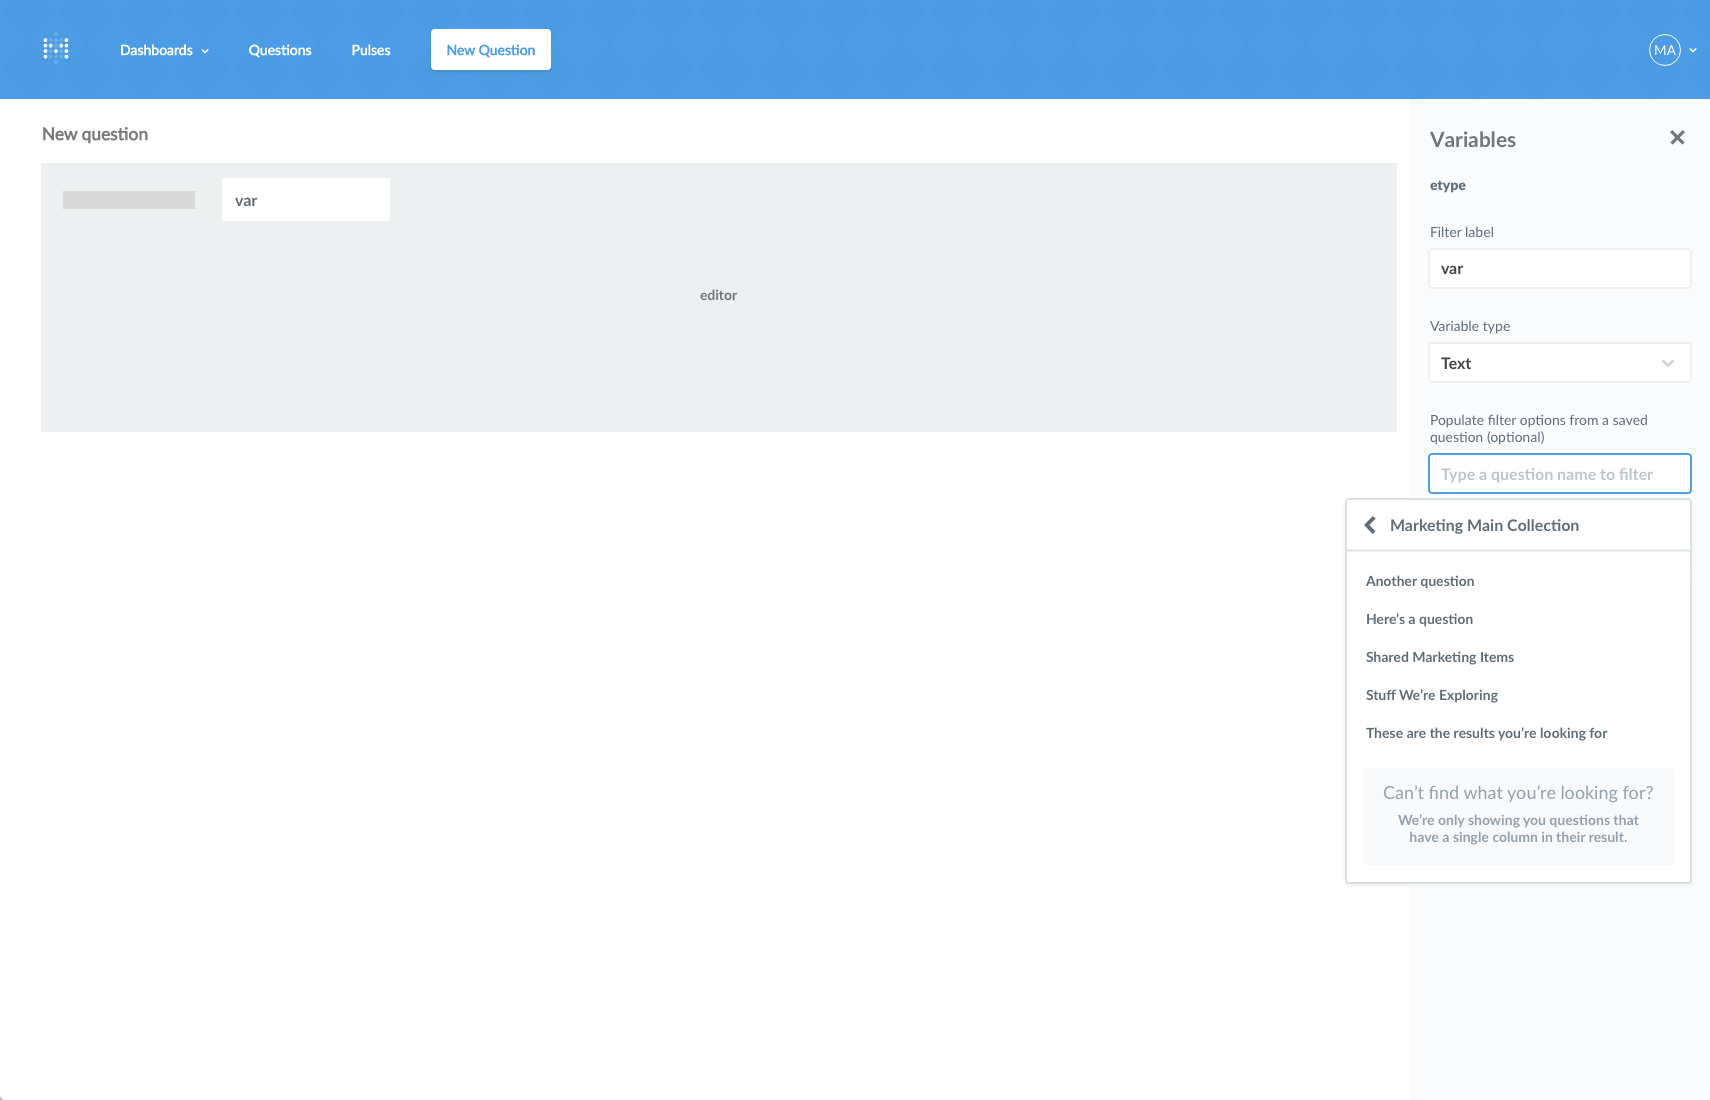
Task: Click the New Question button
Action: pos(490,49)
